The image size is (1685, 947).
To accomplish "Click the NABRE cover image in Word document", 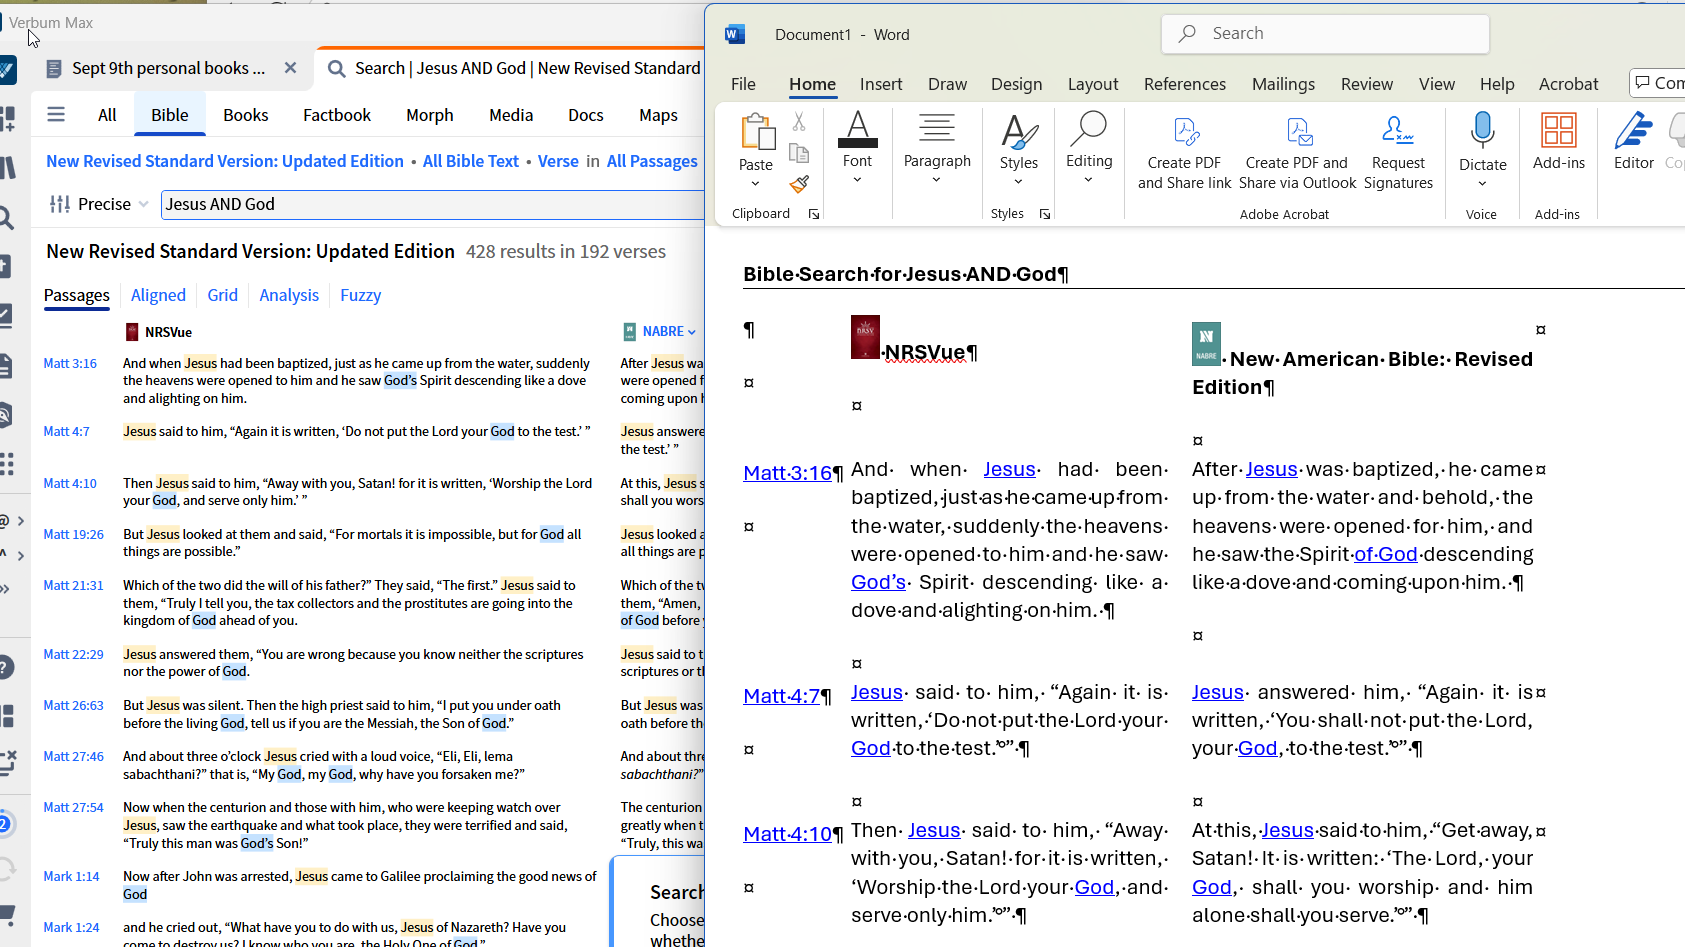I will coord(1206,344).
